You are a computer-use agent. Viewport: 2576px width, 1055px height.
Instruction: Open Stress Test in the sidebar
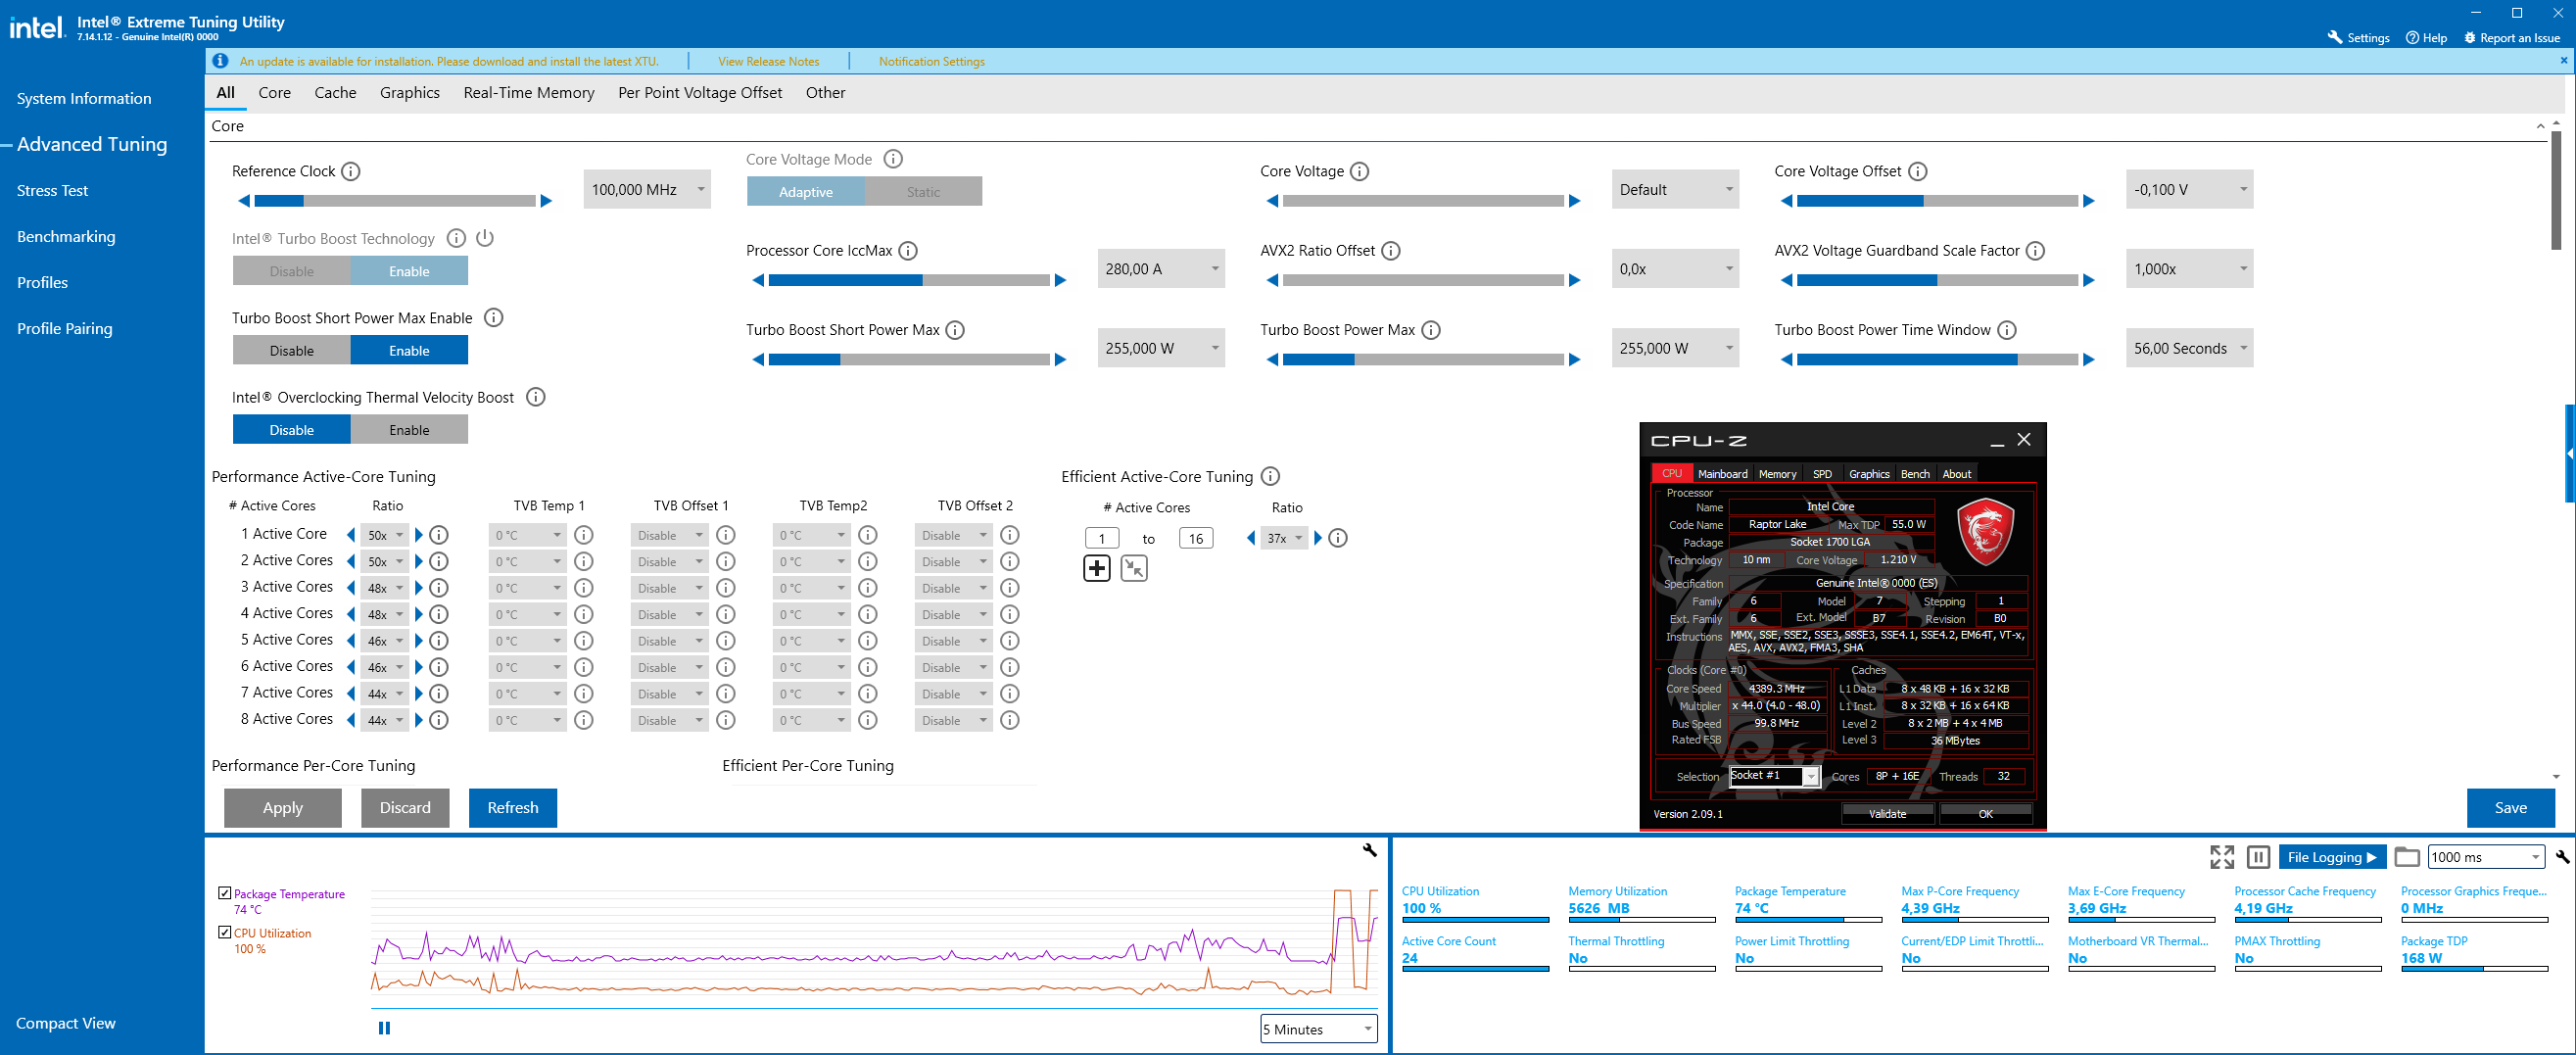[x=53, y=190]
